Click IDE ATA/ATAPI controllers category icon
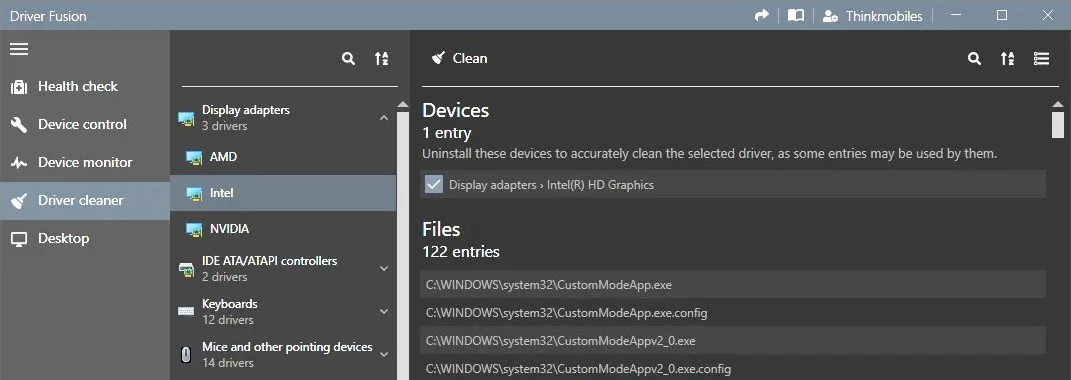The width and height of the screenshot is (1071, 380). click(x=186, y=269)
